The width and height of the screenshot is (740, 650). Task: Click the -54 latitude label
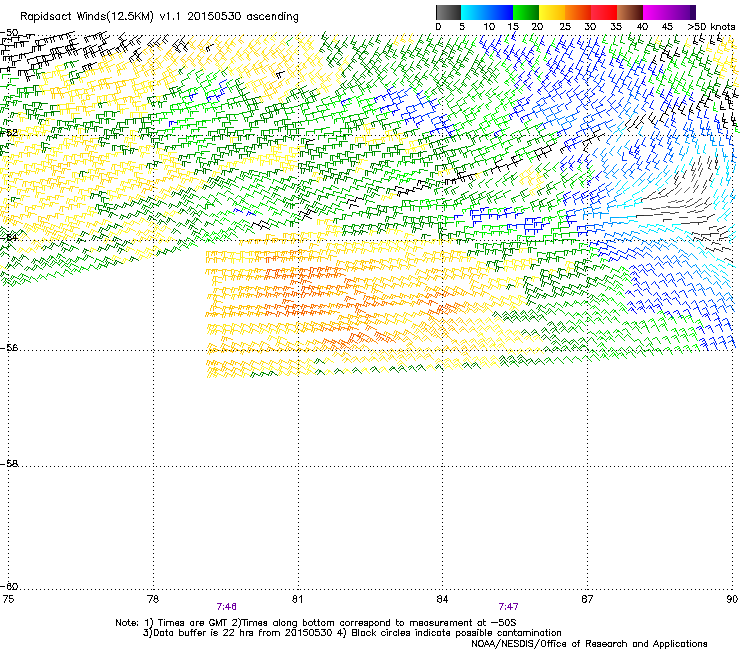point(9,237)
